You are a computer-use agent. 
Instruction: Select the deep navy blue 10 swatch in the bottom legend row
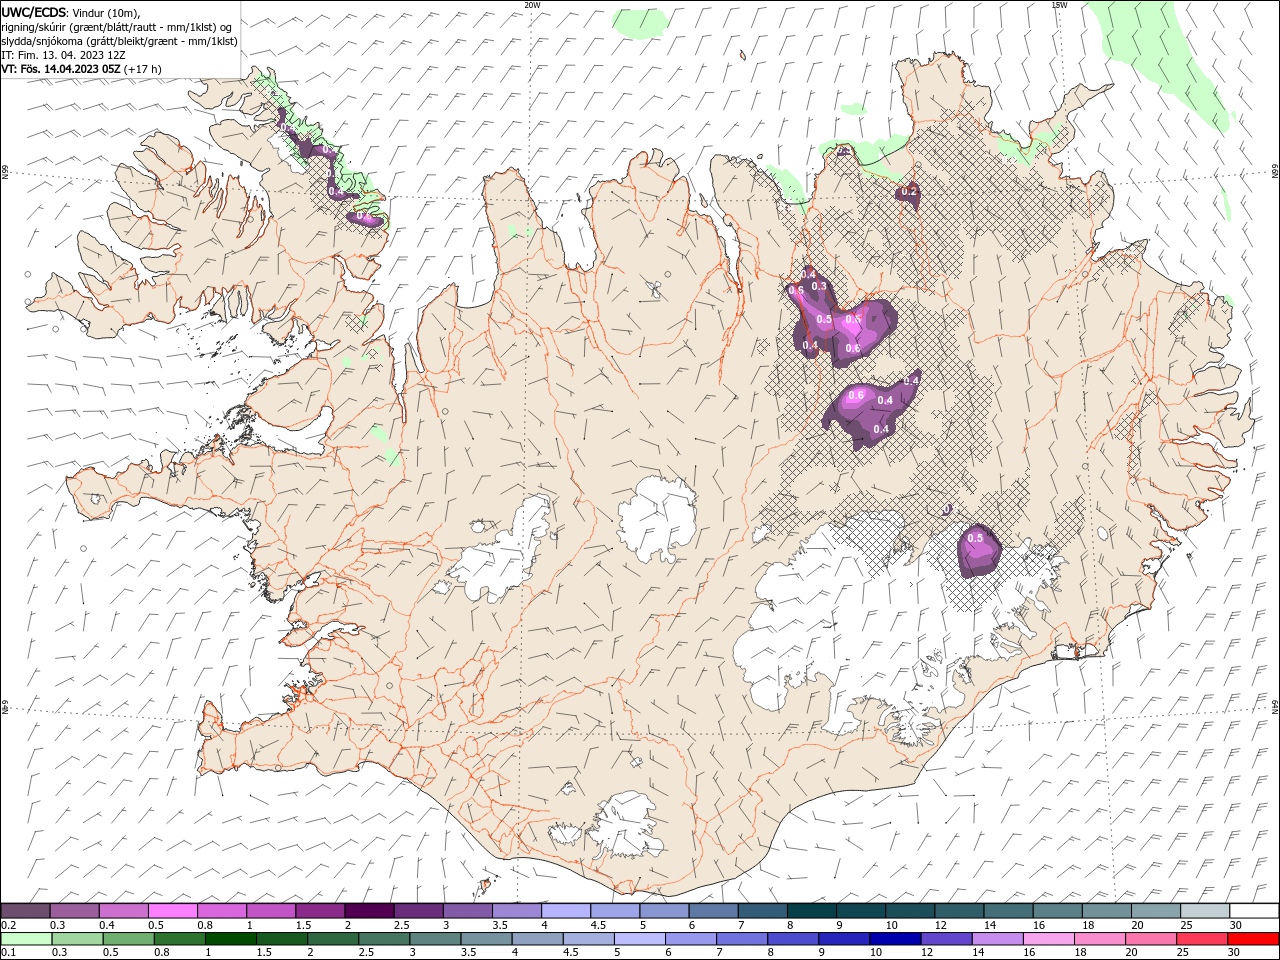[895, 939]
